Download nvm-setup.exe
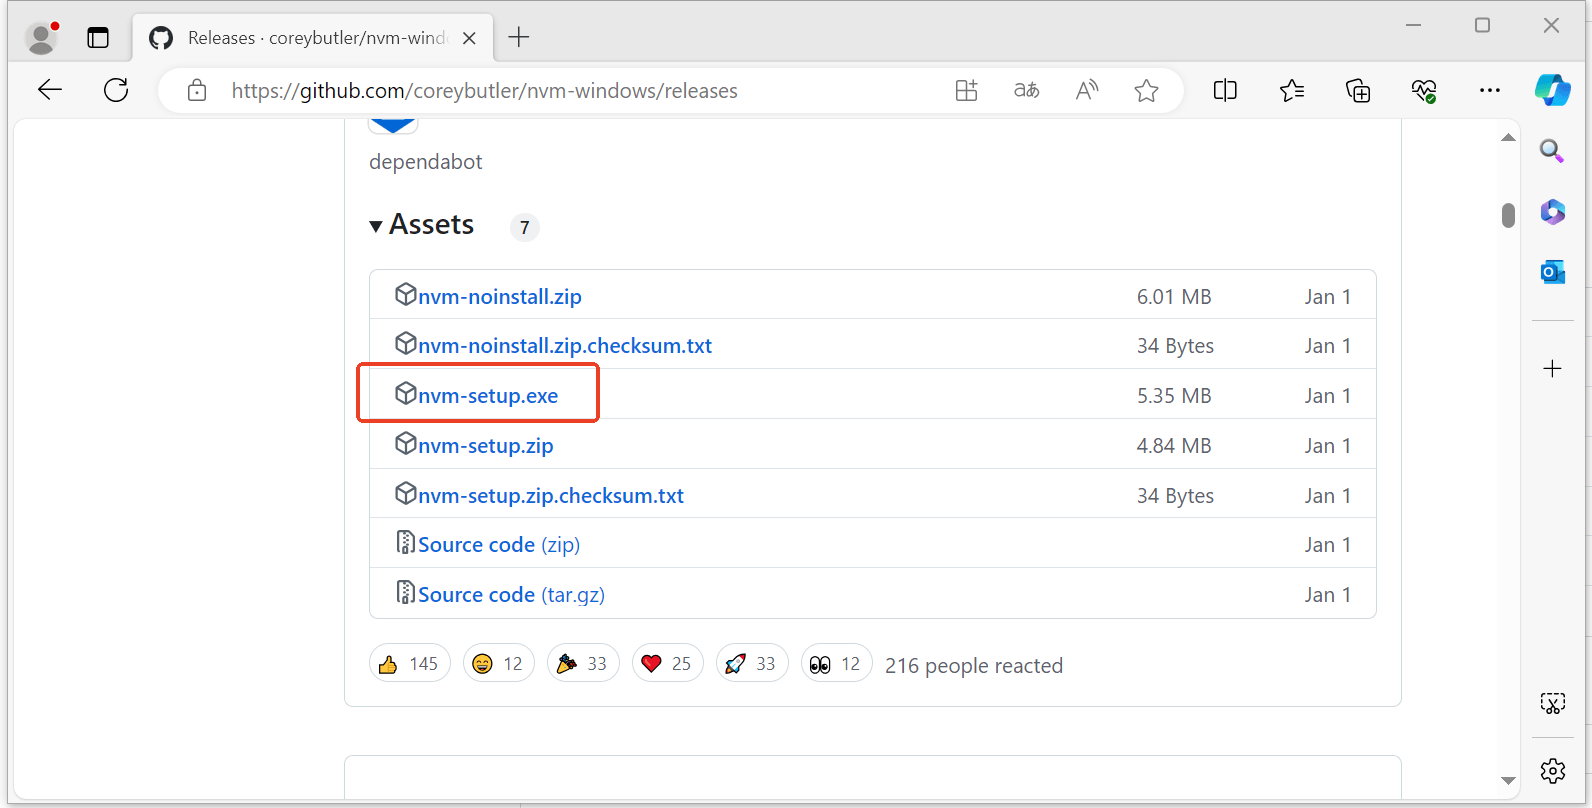1592x808 pixels. click(487, 396)
